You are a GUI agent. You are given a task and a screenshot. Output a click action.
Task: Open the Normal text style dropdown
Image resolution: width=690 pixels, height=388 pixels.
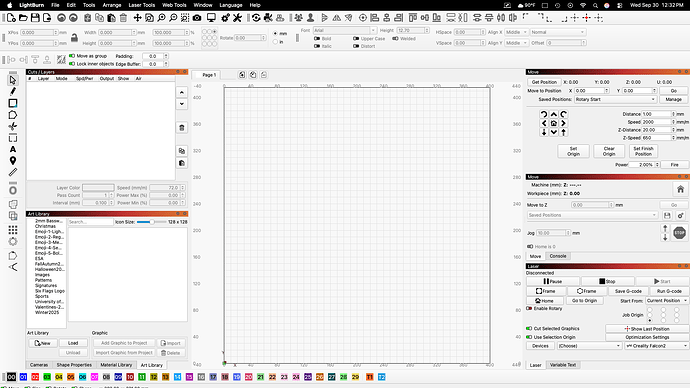558,32
